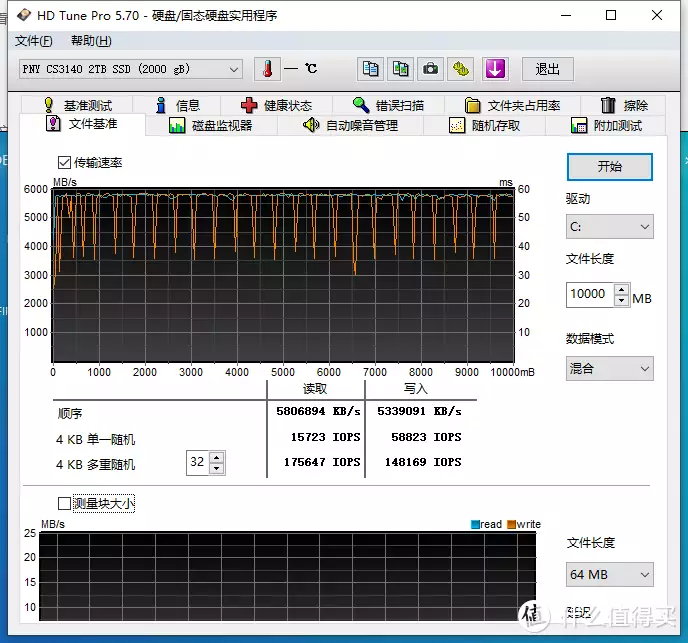Increase the queue depth 32 spinner
Screen dimensions: 688x643
[x=216, y=457]
